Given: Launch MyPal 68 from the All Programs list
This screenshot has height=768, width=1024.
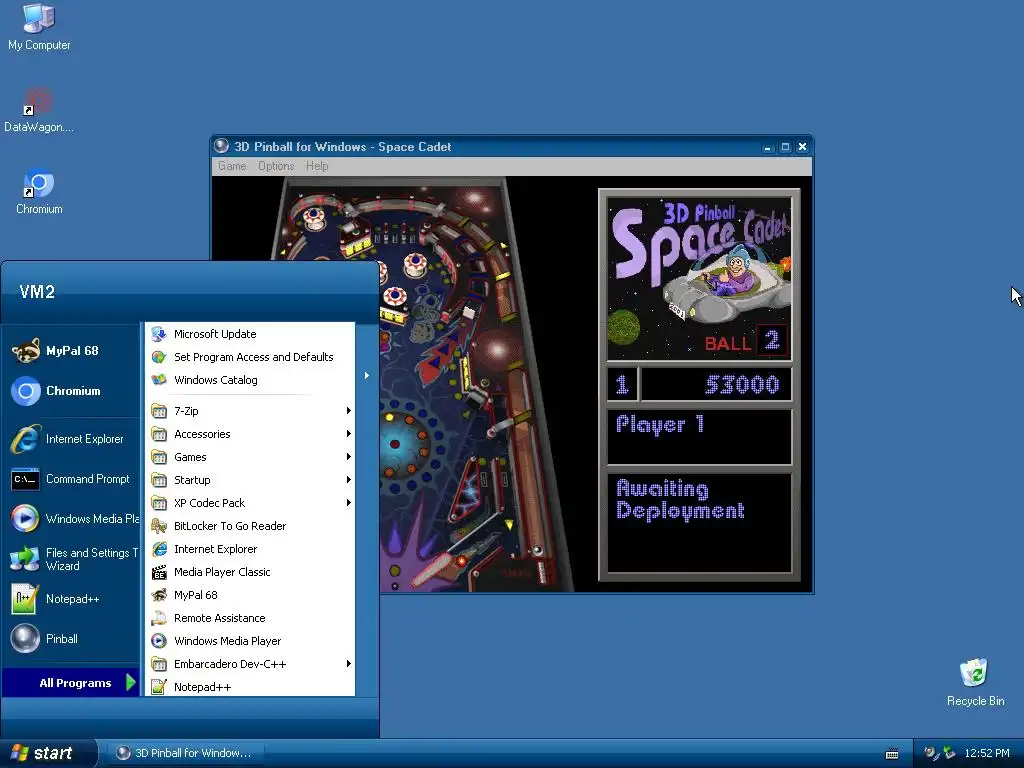Looking at the screenshot, I should click(x=250, y=595).
